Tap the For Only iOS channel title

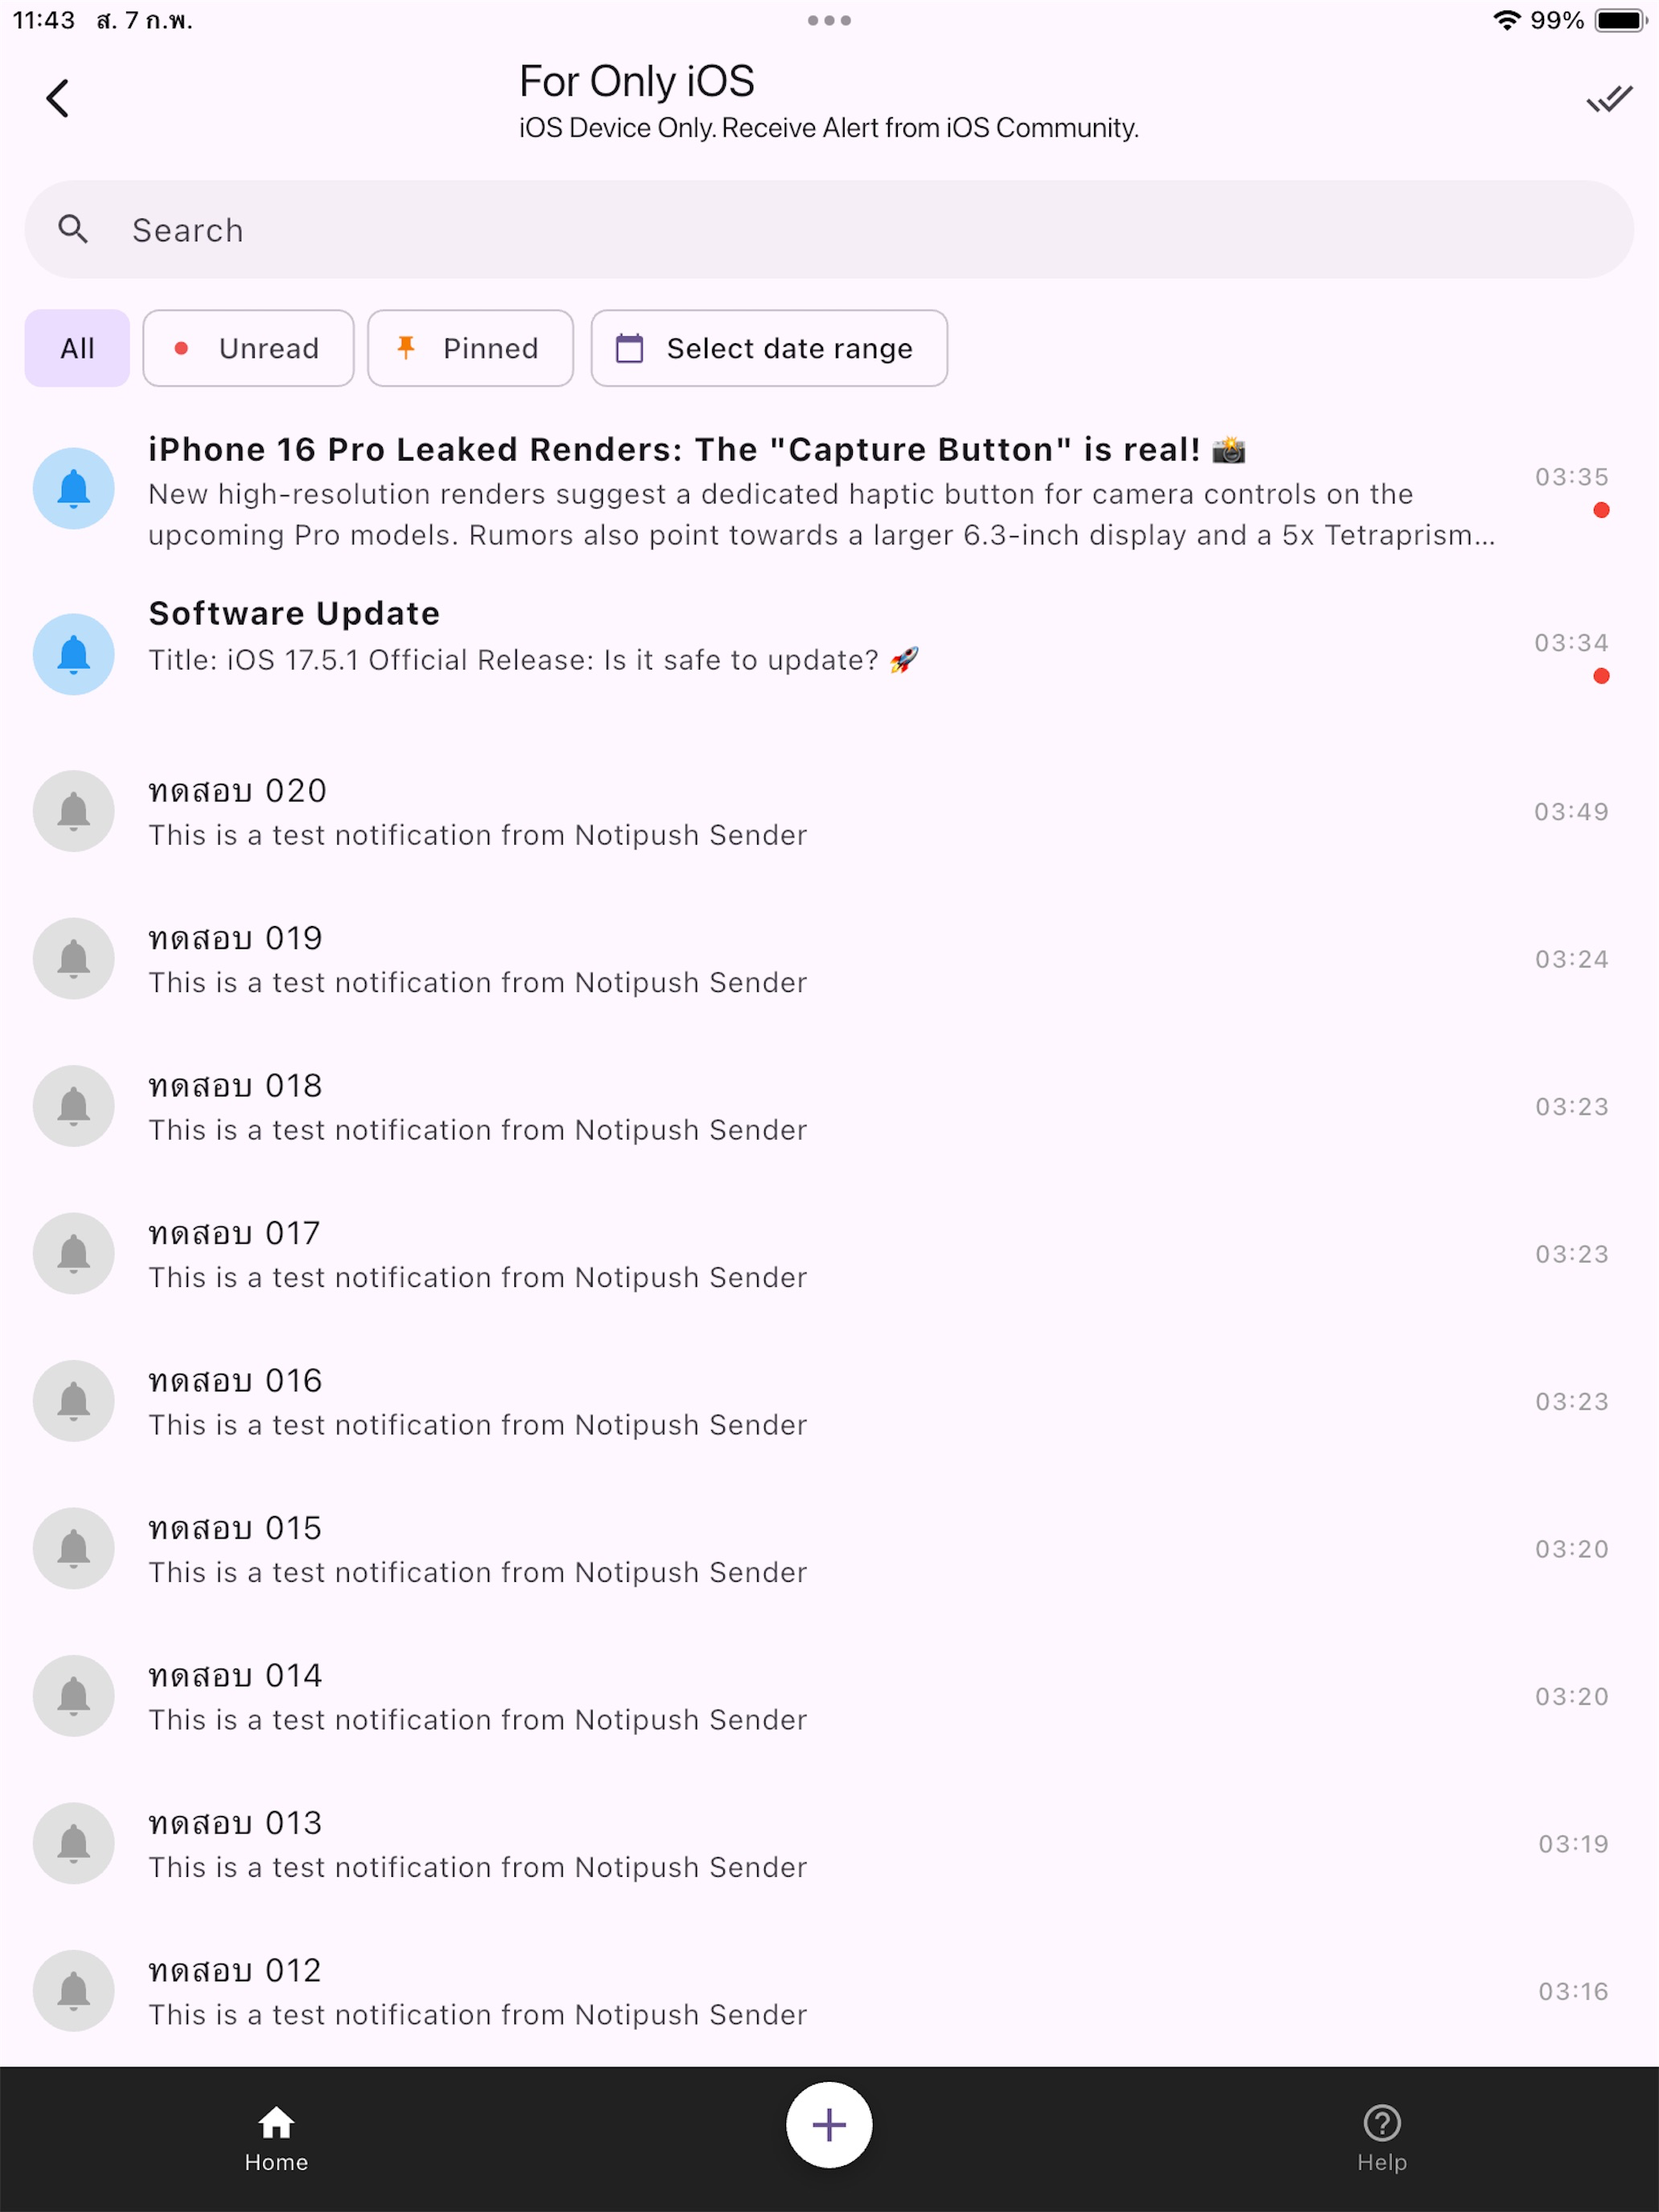click(x=637, y=81)
